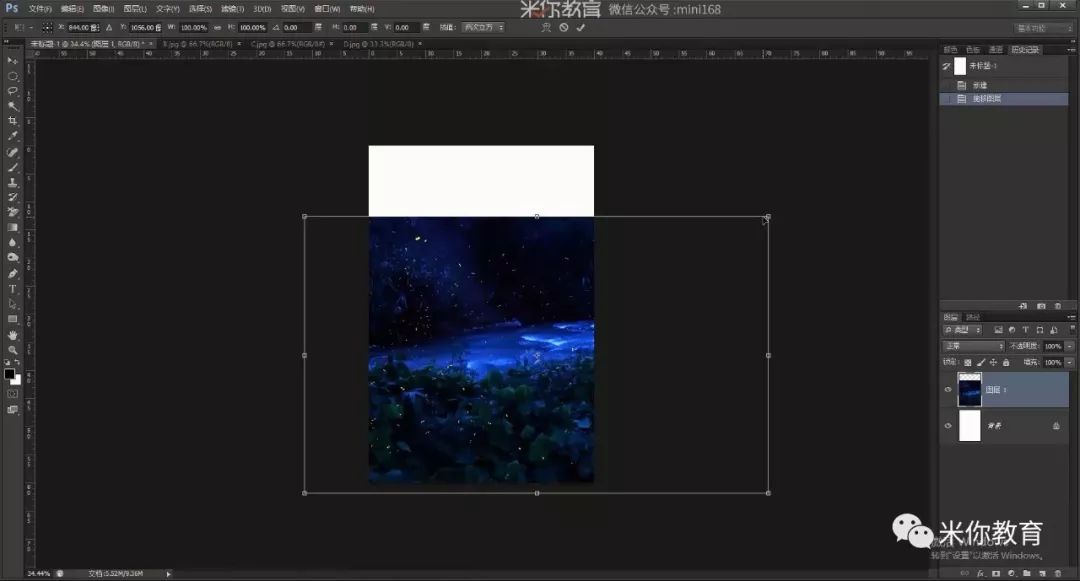Open the 文件(F) menu
The height and width of the screenshot is (581, 1080).
pos(40,9)
